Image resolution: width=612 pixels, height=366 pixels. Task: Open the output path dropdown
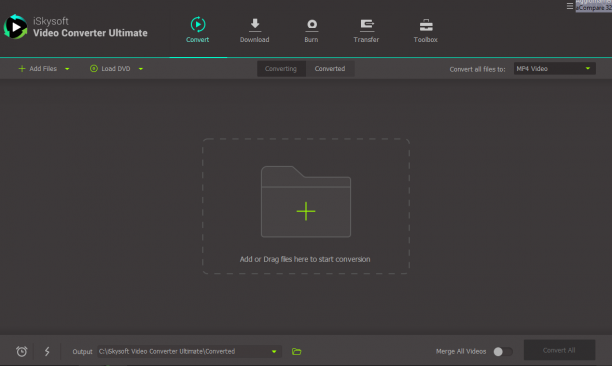(274, 352)
